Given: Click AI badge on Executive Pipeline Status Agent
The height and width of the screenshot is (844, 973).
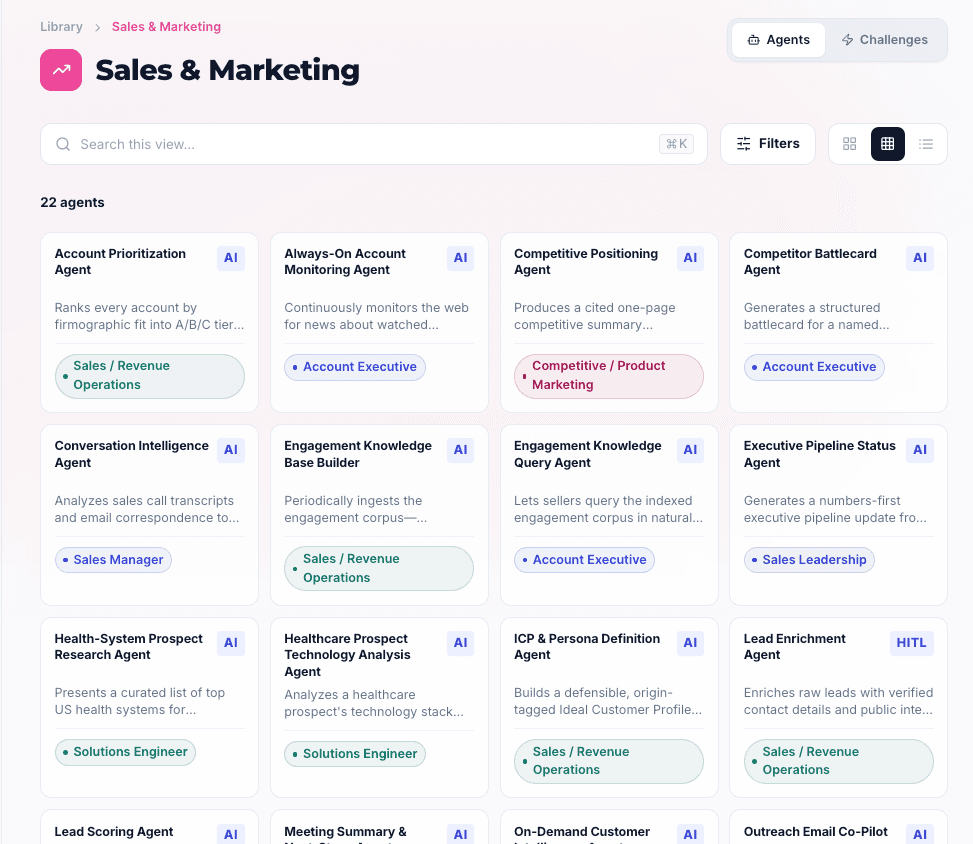Looking at the screenshot, I should (x=920, y=450).
